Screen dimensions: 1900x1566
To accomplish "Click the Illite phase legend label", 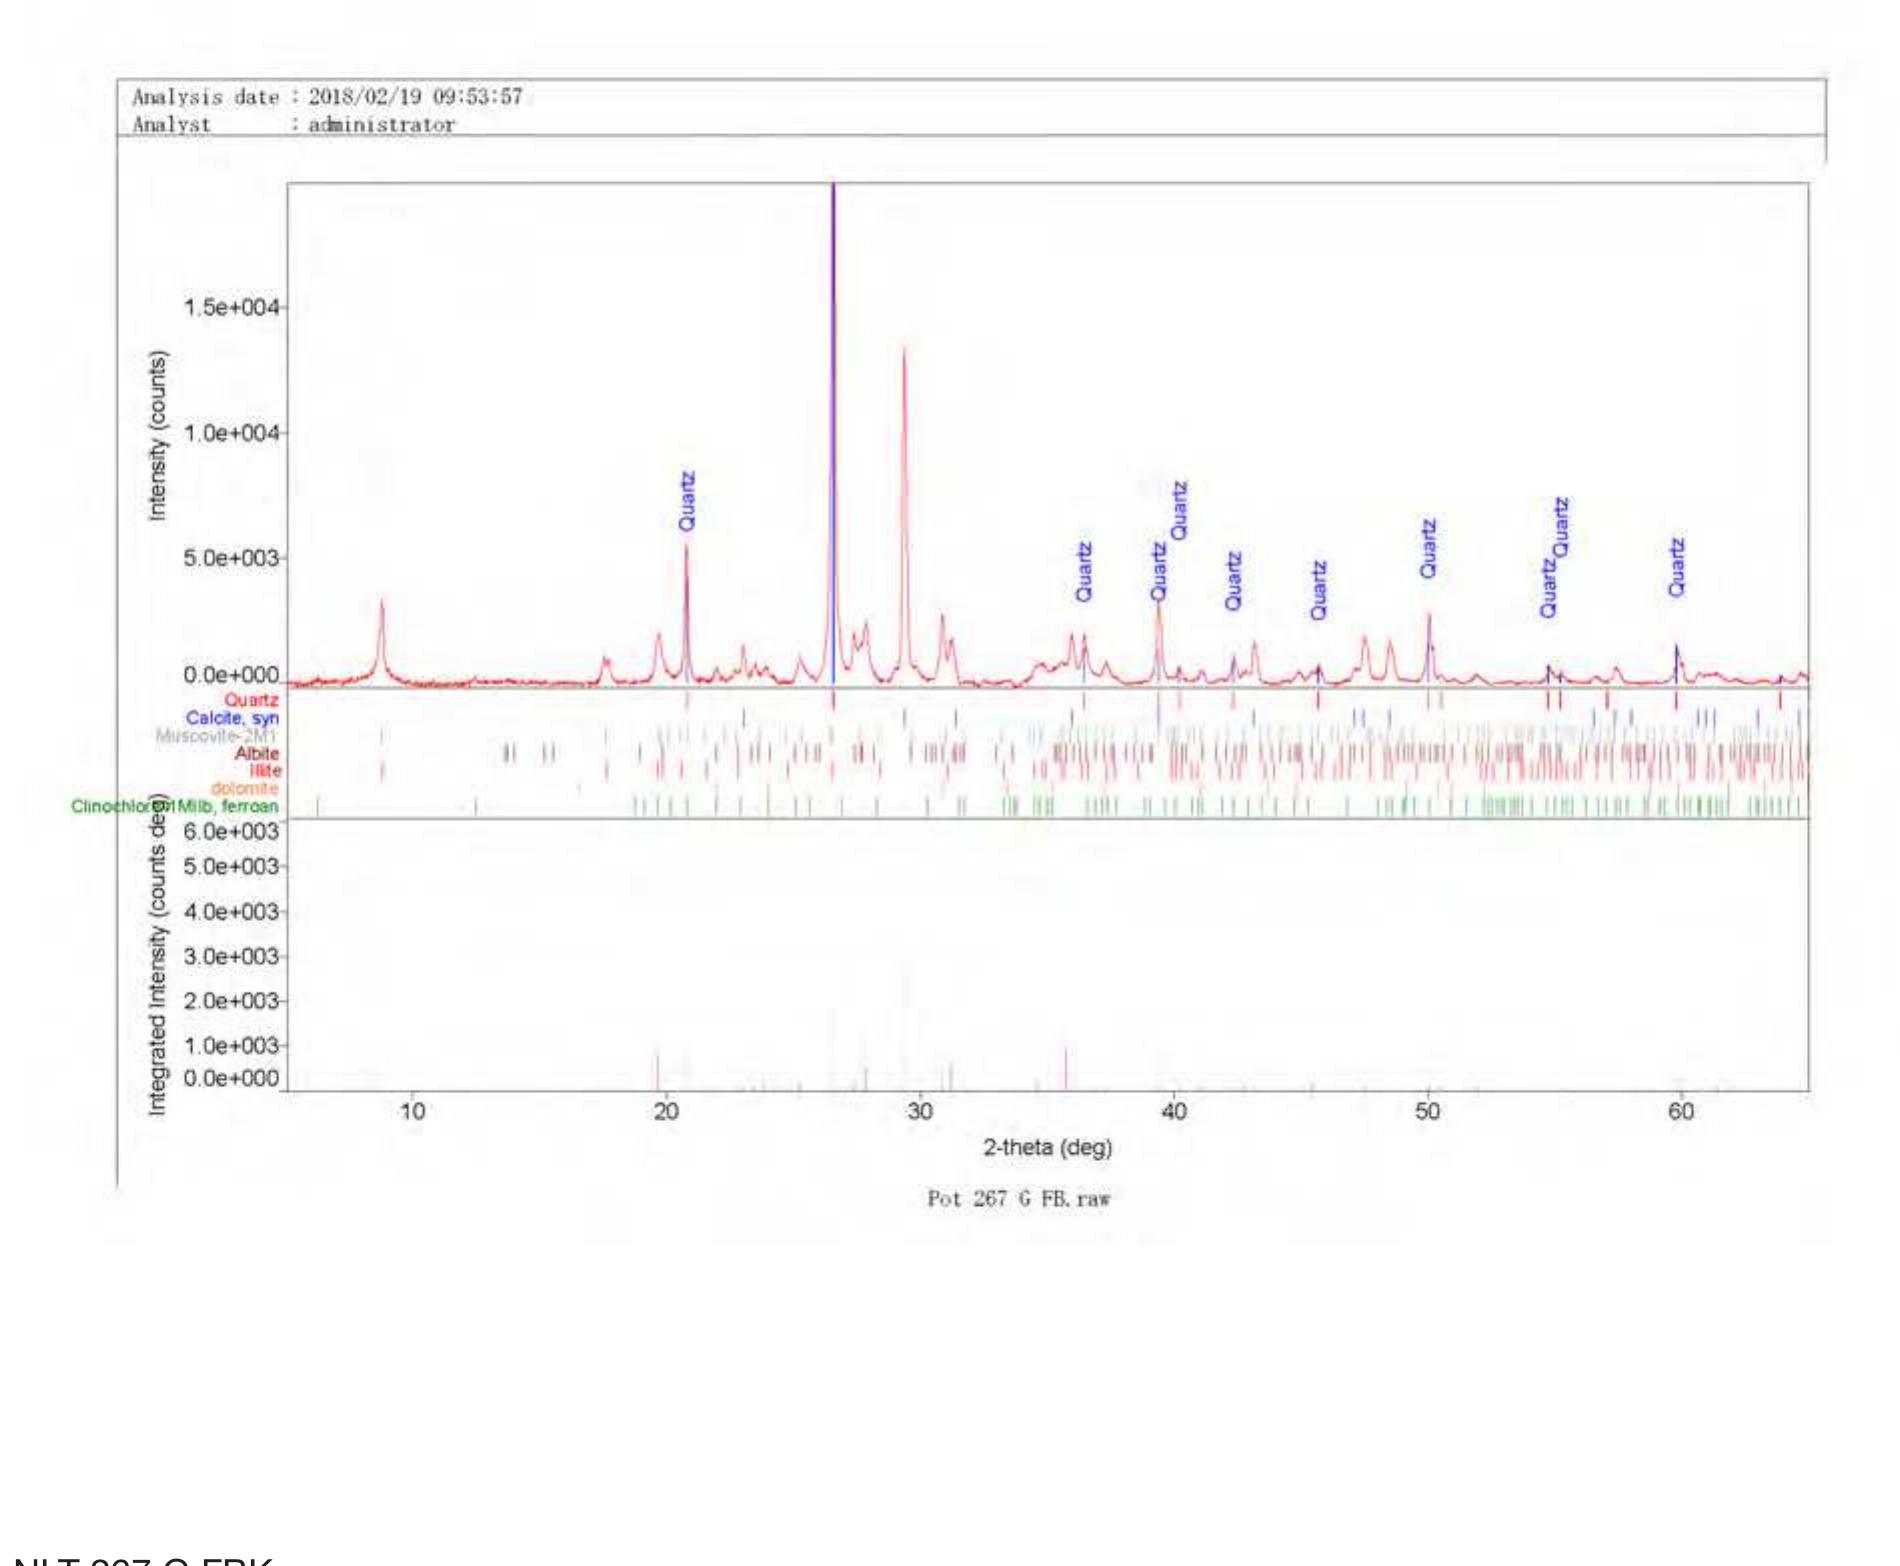I will pos(265,771).
